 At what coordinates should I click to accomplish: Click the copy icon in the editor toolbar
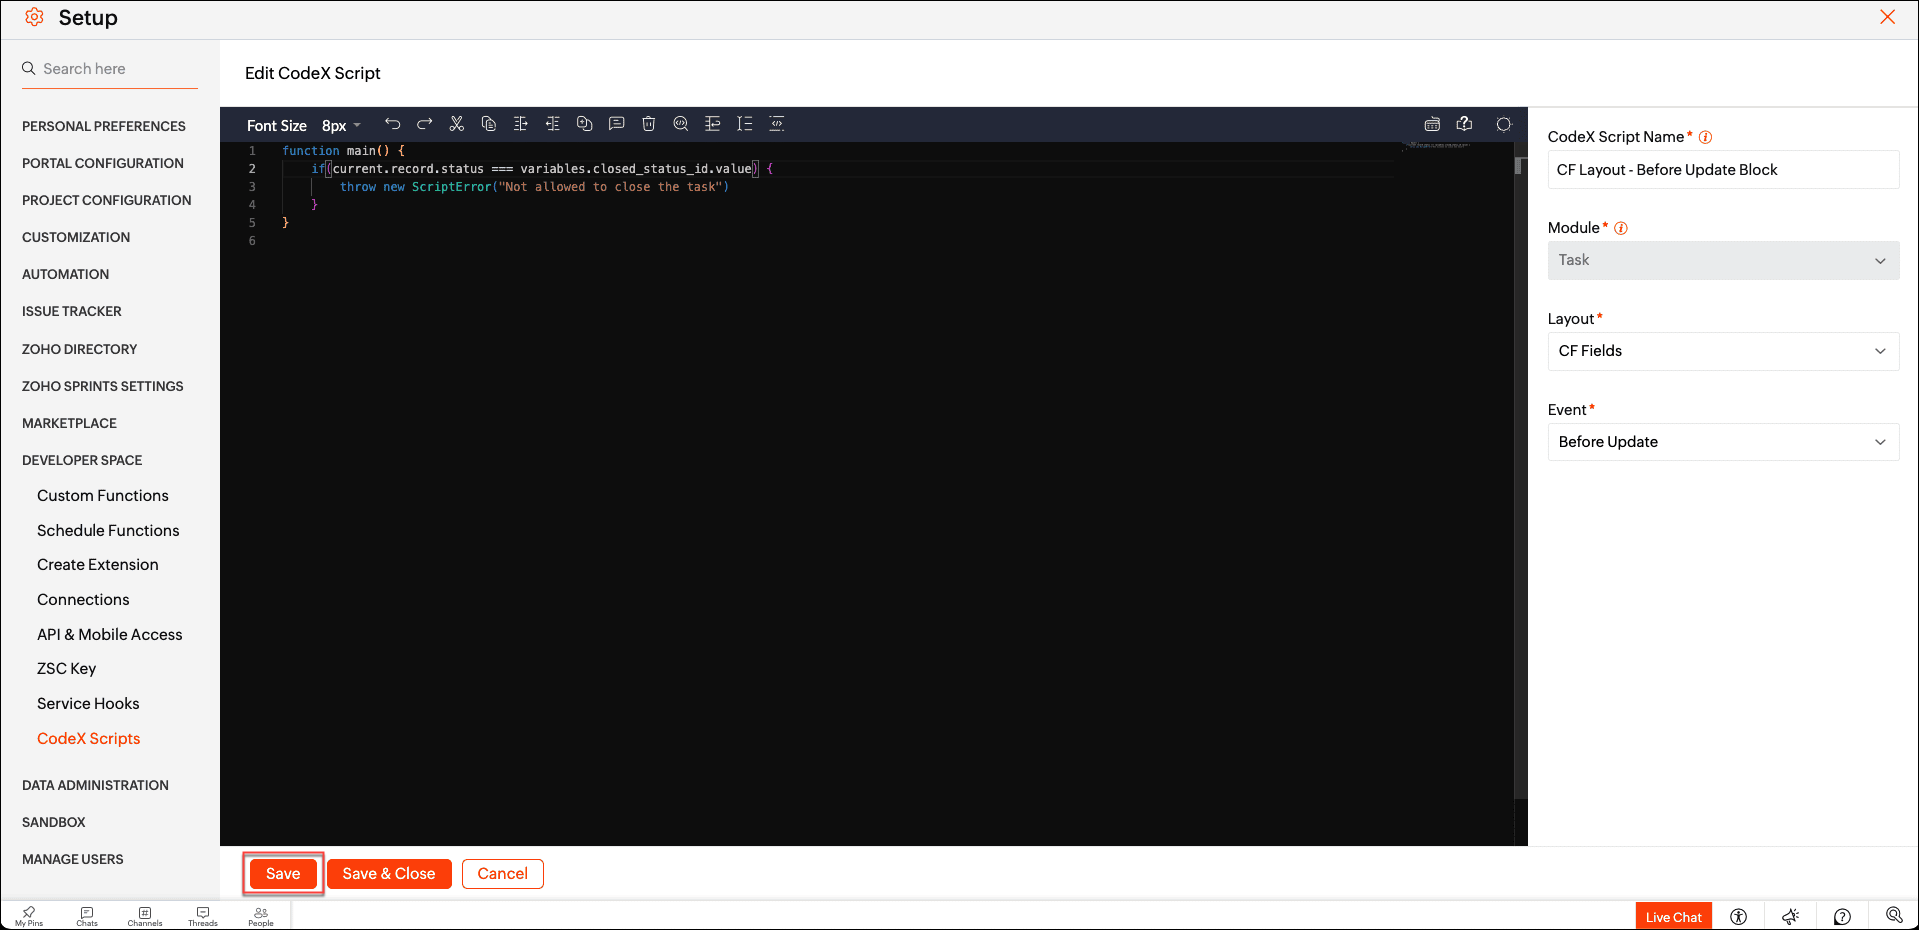[489, 124]
